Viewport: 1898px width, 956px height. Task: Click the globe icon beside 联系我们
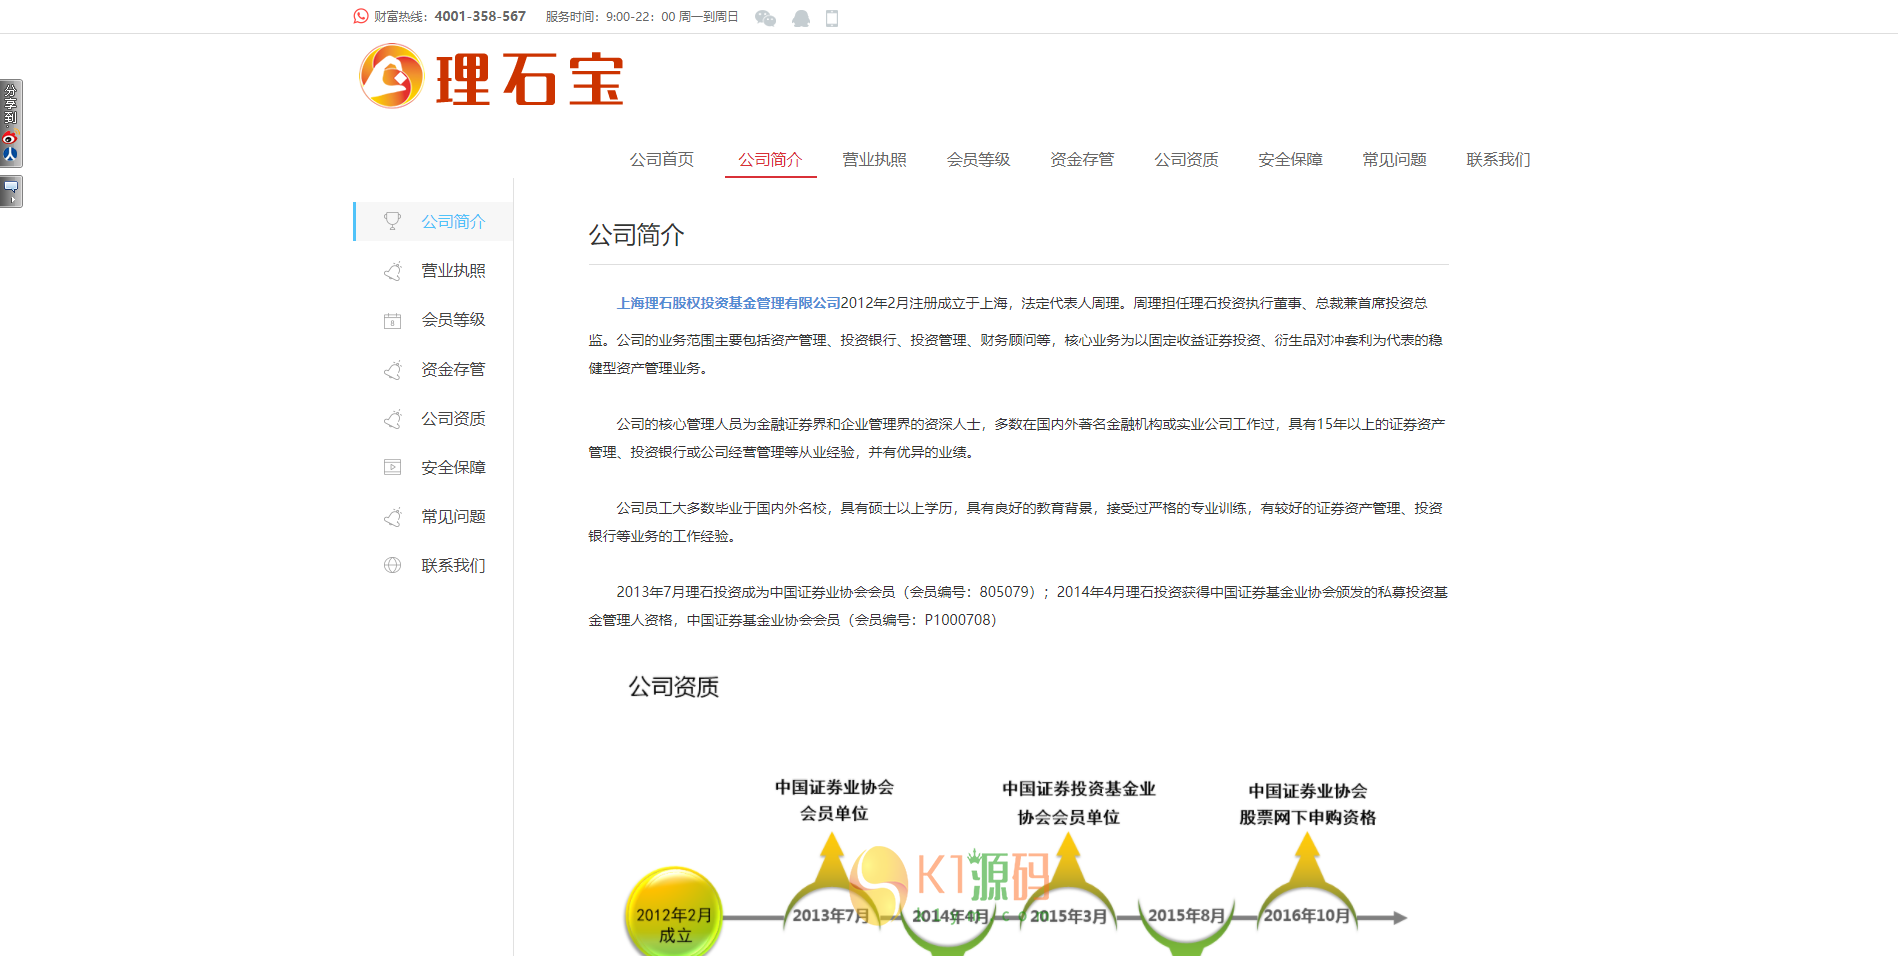coord(393,565)
